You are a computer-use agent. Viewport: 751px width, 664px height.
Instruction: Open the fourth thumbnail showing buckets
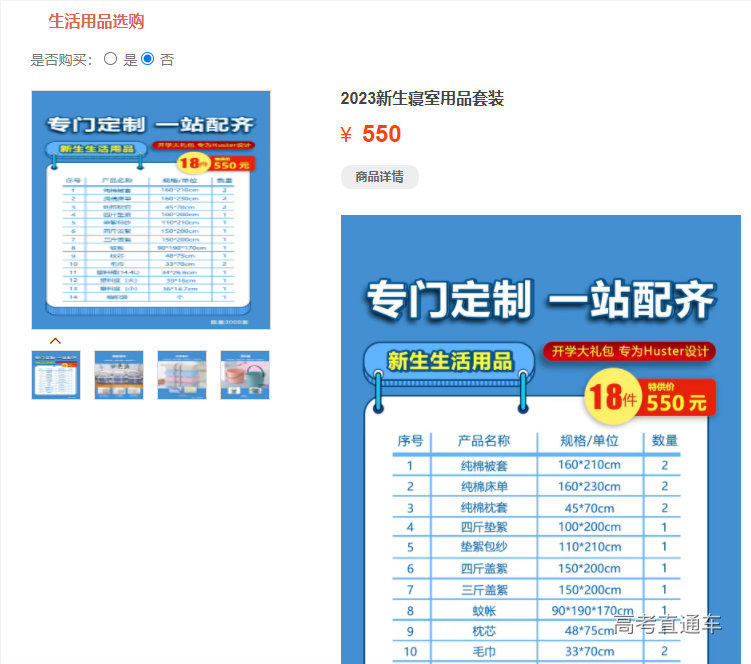click(245, 375)
